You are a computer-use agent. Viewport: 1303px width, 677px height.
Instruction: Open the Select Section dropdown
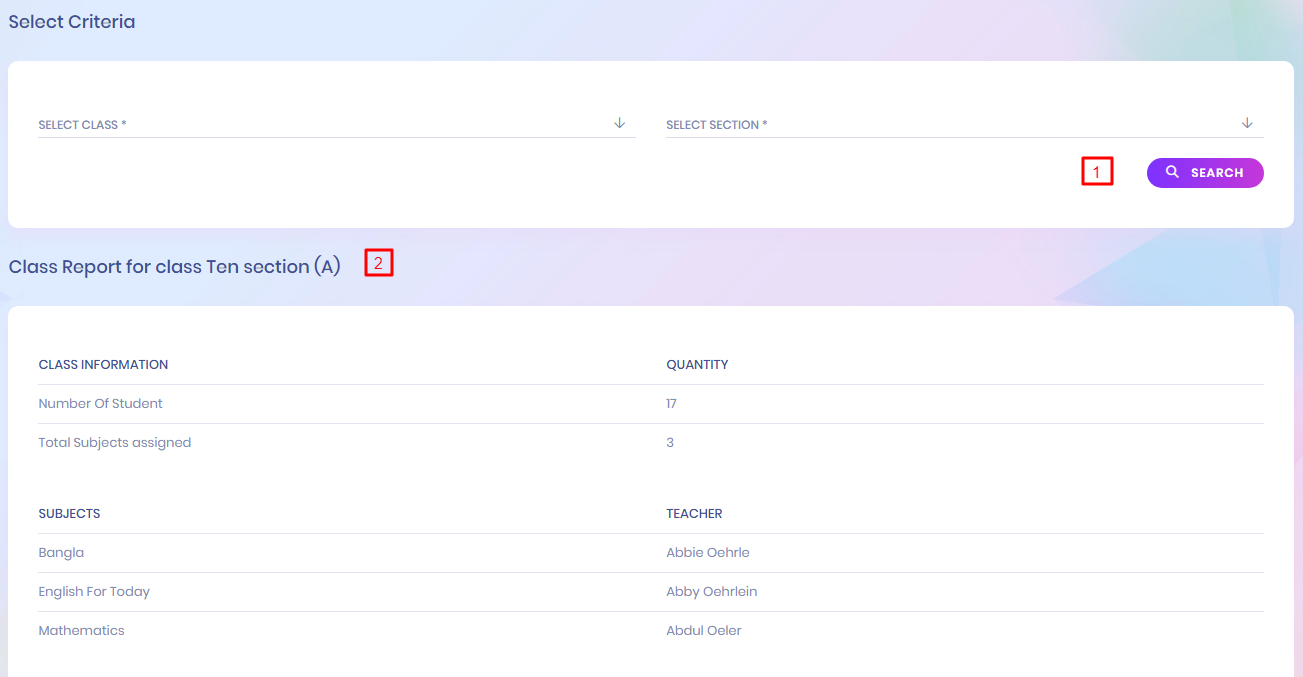950,125
